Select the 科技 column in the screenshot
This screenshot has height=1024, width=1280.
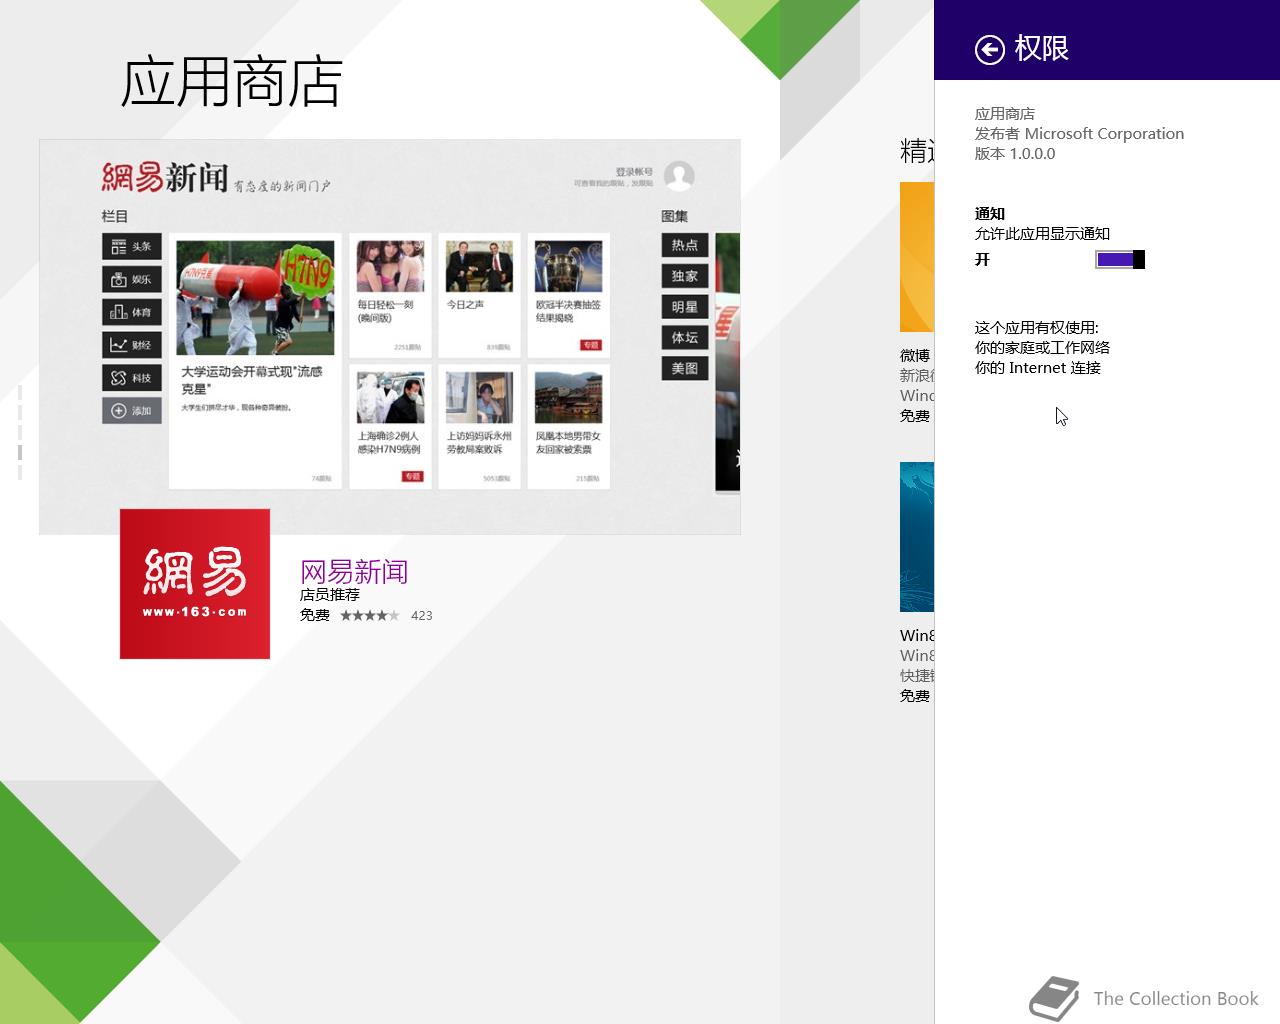pos(132,378)
